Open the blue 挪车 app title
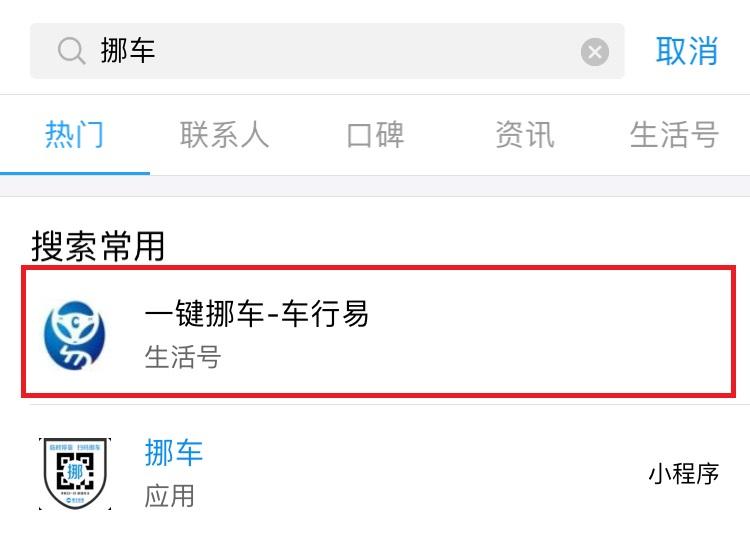This screenshot has width=750, height=538. (x=174, y=453)
